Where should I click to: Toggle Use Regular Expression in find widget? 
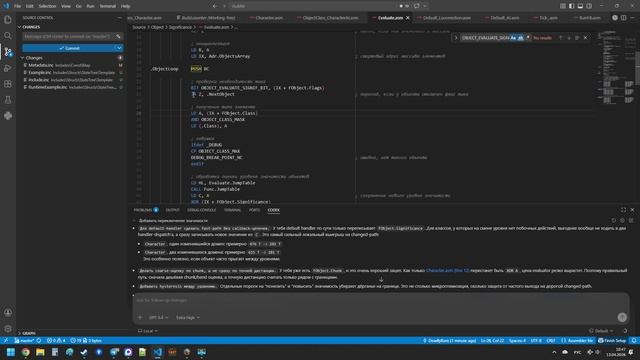527,38
